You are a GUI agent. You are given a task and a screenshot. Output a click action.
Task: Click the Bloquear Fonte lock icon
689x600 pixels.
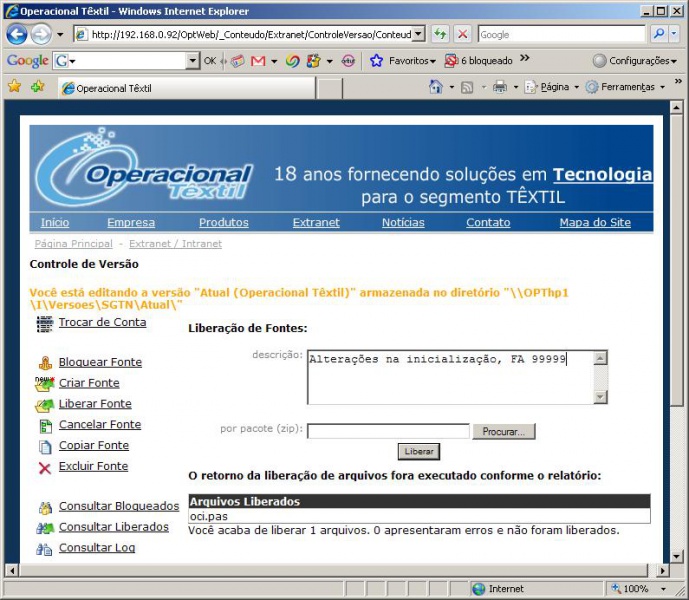click(x=44, y=363)
